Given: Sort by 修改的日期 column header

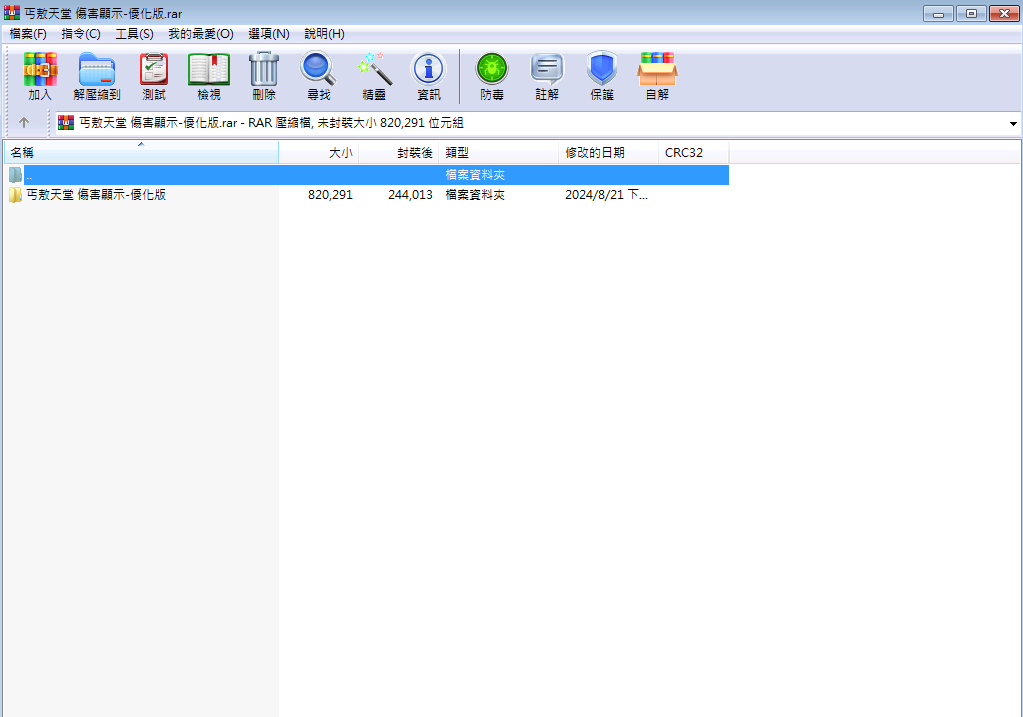Looking at the screenshot, I should pos(609,153).
